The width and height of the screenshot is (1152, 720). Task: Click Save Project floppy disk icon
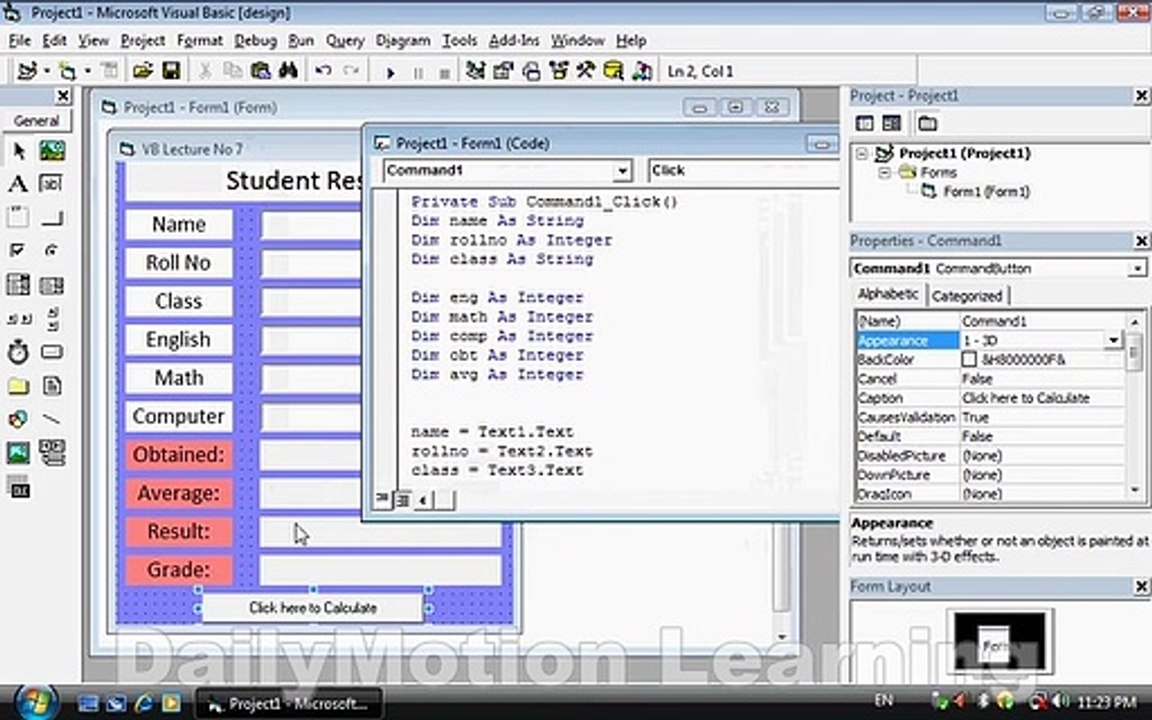point(171,71)
